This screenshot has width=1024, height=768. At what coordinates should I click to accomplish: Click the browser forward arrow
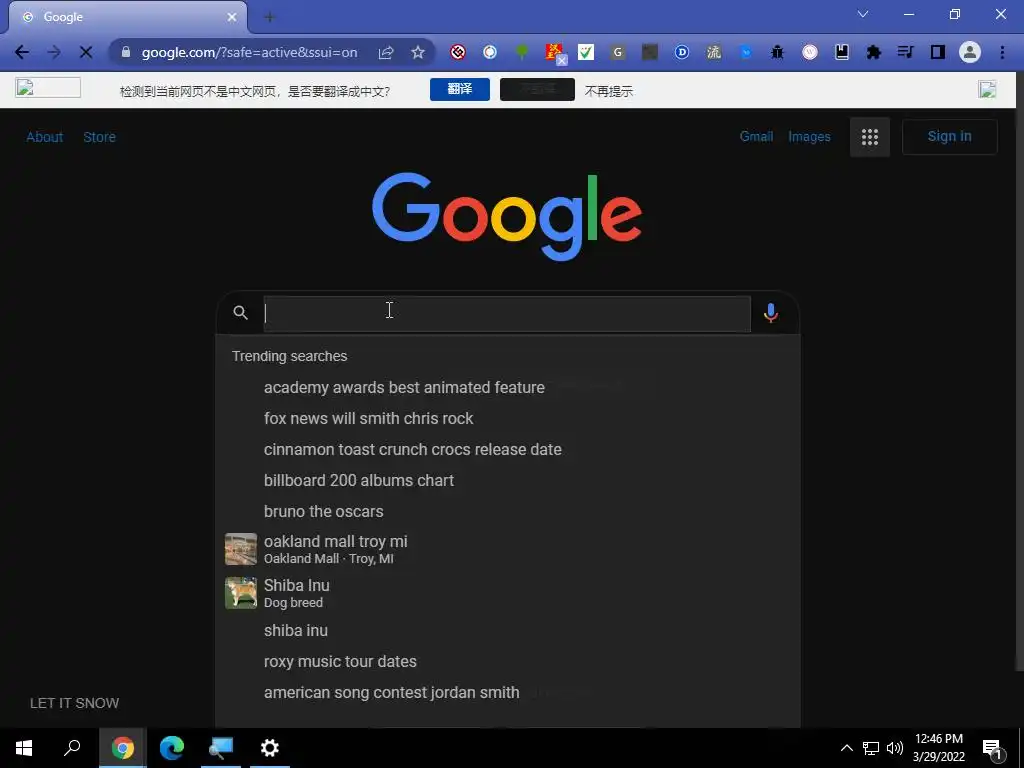point(54,52)
